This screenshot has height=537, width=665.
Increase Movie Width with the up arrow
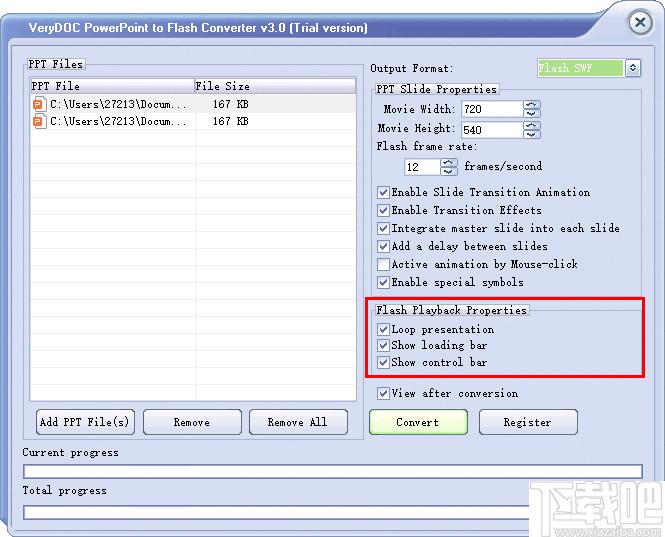(x=531, y=105)
